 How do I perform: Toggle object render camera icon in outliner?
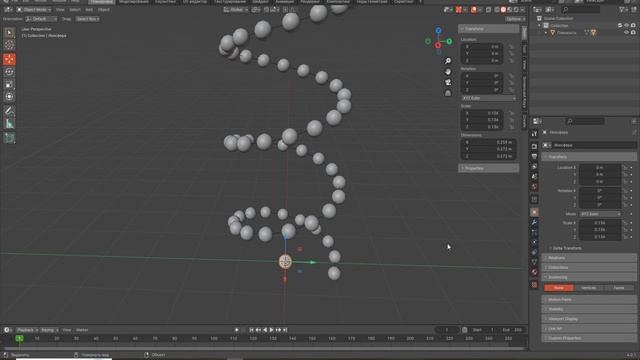pyautogui.click(x=633, y=32)
